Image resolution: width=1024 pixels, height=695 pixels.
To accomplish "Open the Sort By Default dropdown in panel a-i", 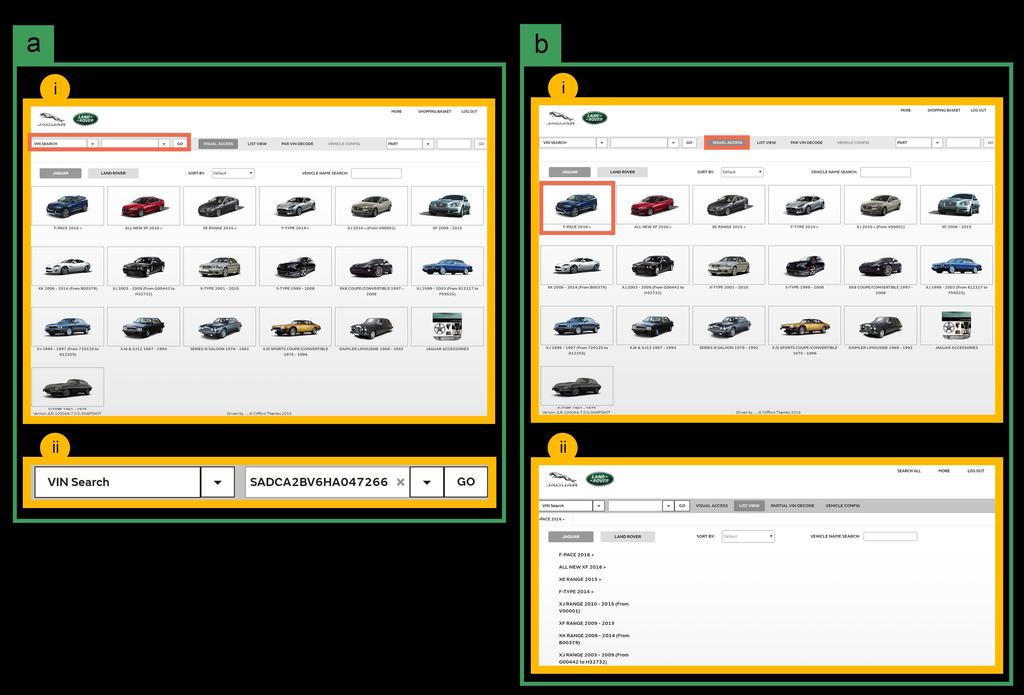I will click(232, 173).
